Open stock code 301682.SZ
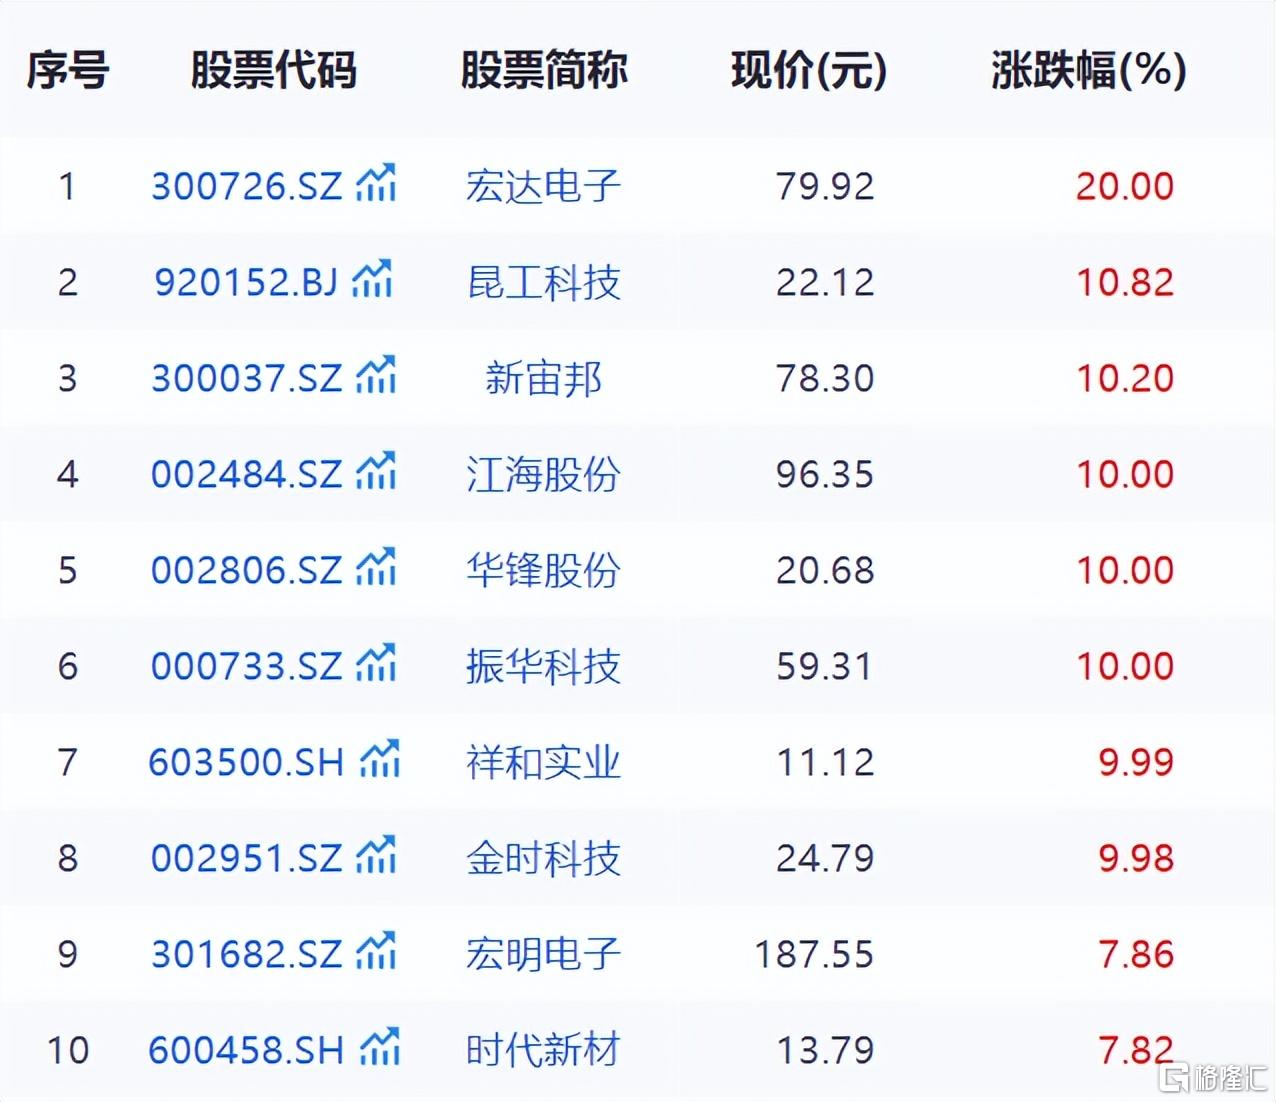The width and height of the screenshot is (1276, 1102). (246, 954)
